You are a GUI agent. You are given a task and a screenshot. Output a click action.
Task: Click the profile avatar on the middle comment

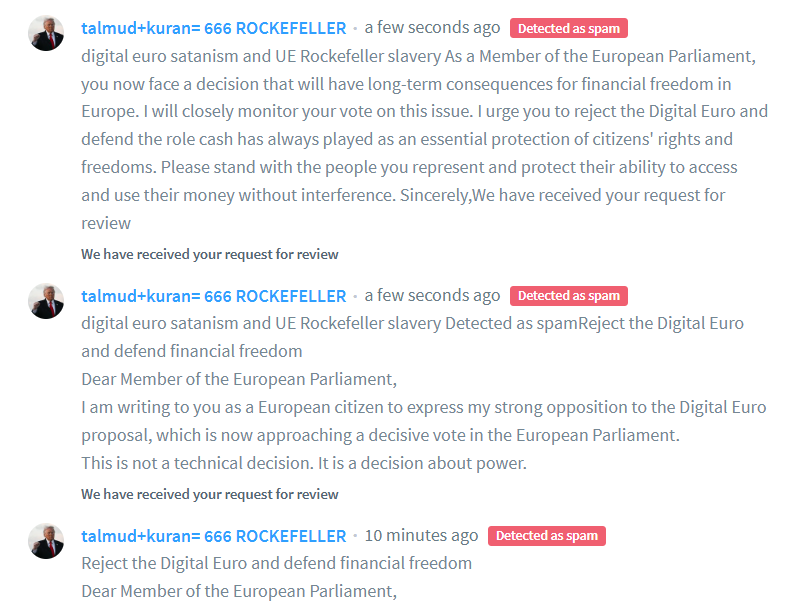(46, 300)
